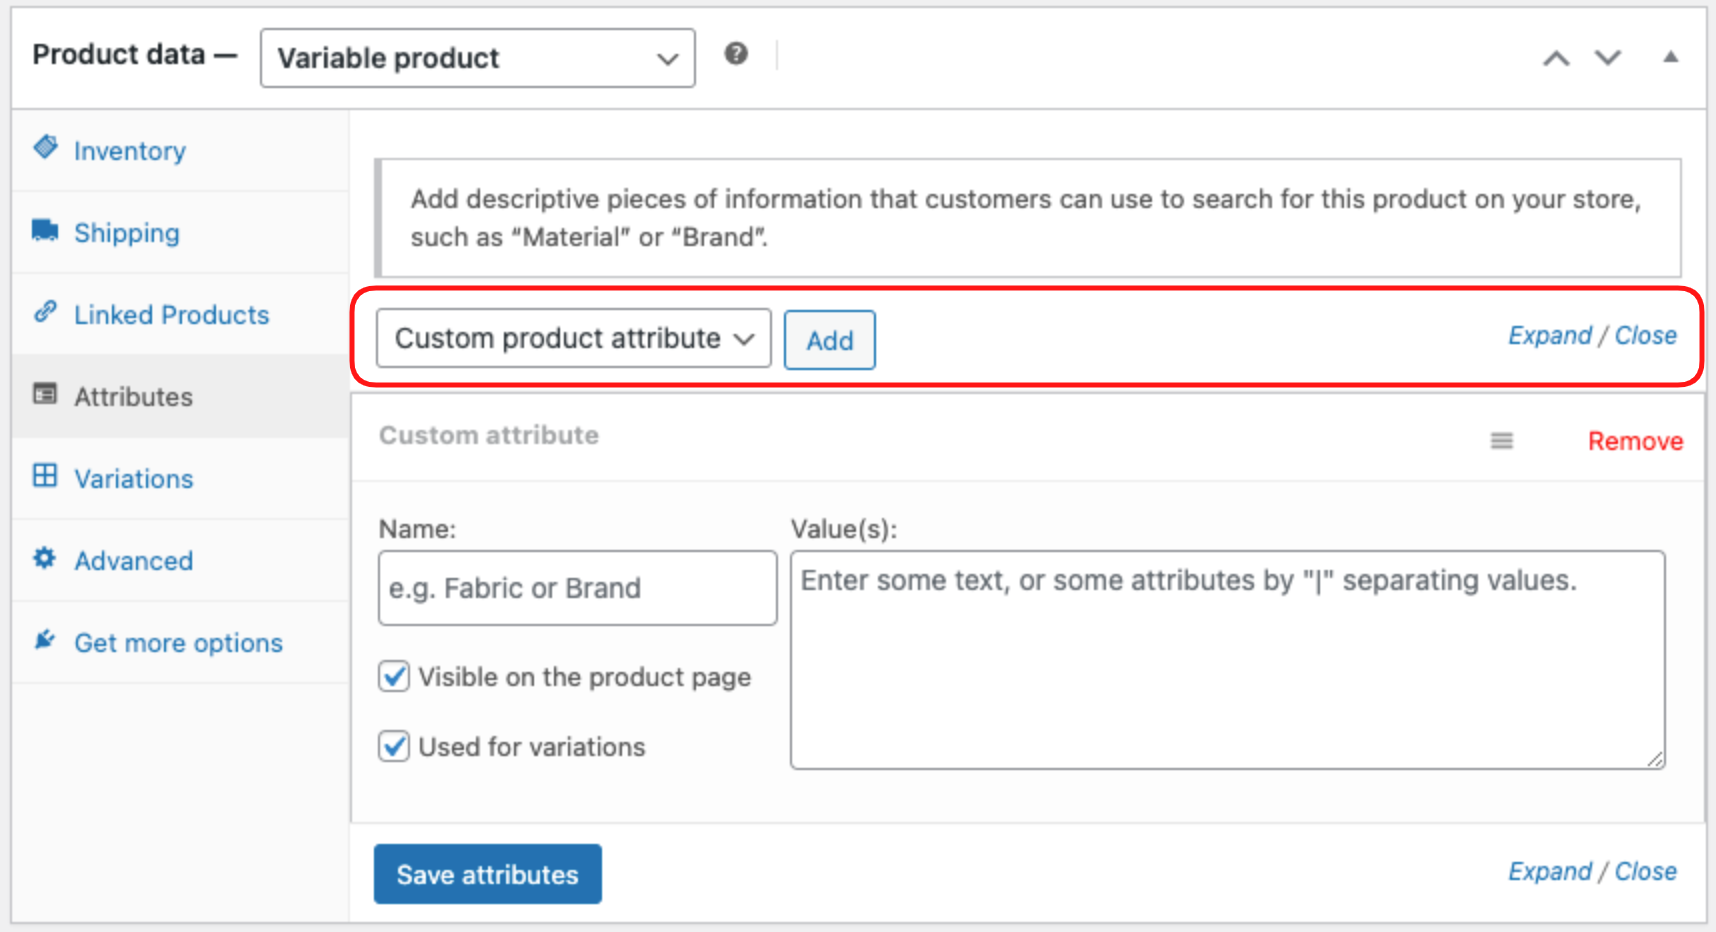Viewport: 1716px width, 932px height.
Task: Click the Attributes panel icon
Action: [x=45, y=395]
